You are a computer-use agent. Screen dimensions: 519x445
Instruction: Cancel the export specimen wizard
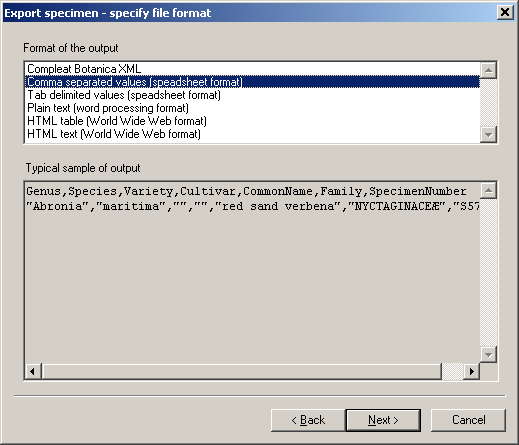(x=468, y=420)
